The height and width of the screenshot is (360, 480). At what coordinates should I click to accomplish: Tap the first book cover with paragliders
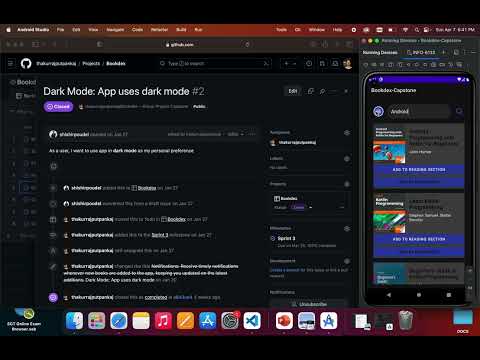[x=389, y=144]
